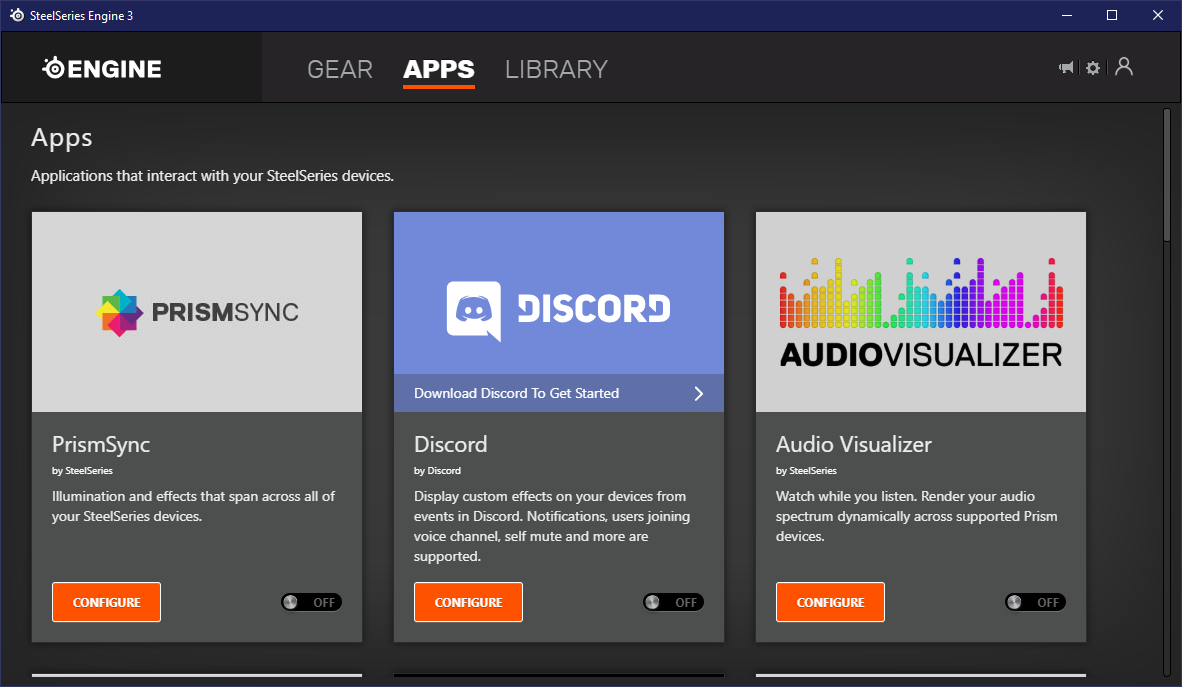Click the PrismSync app title text
The image size is (1182, 687).
tap(101, 444)
